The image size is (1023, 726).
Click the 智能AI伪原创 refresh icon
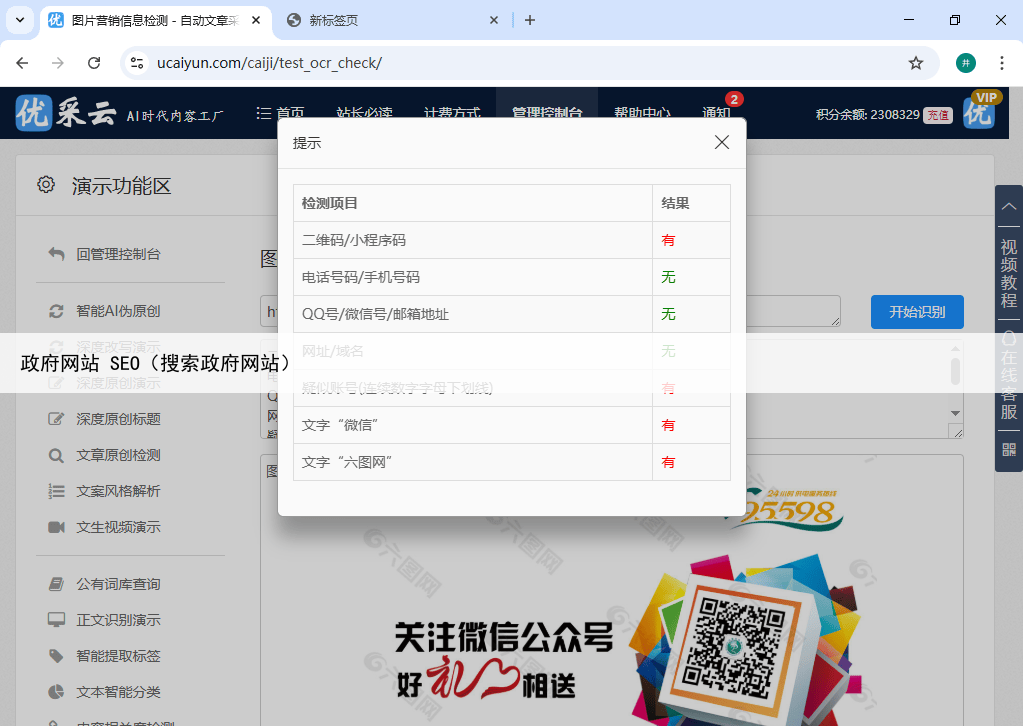point(57,311)
